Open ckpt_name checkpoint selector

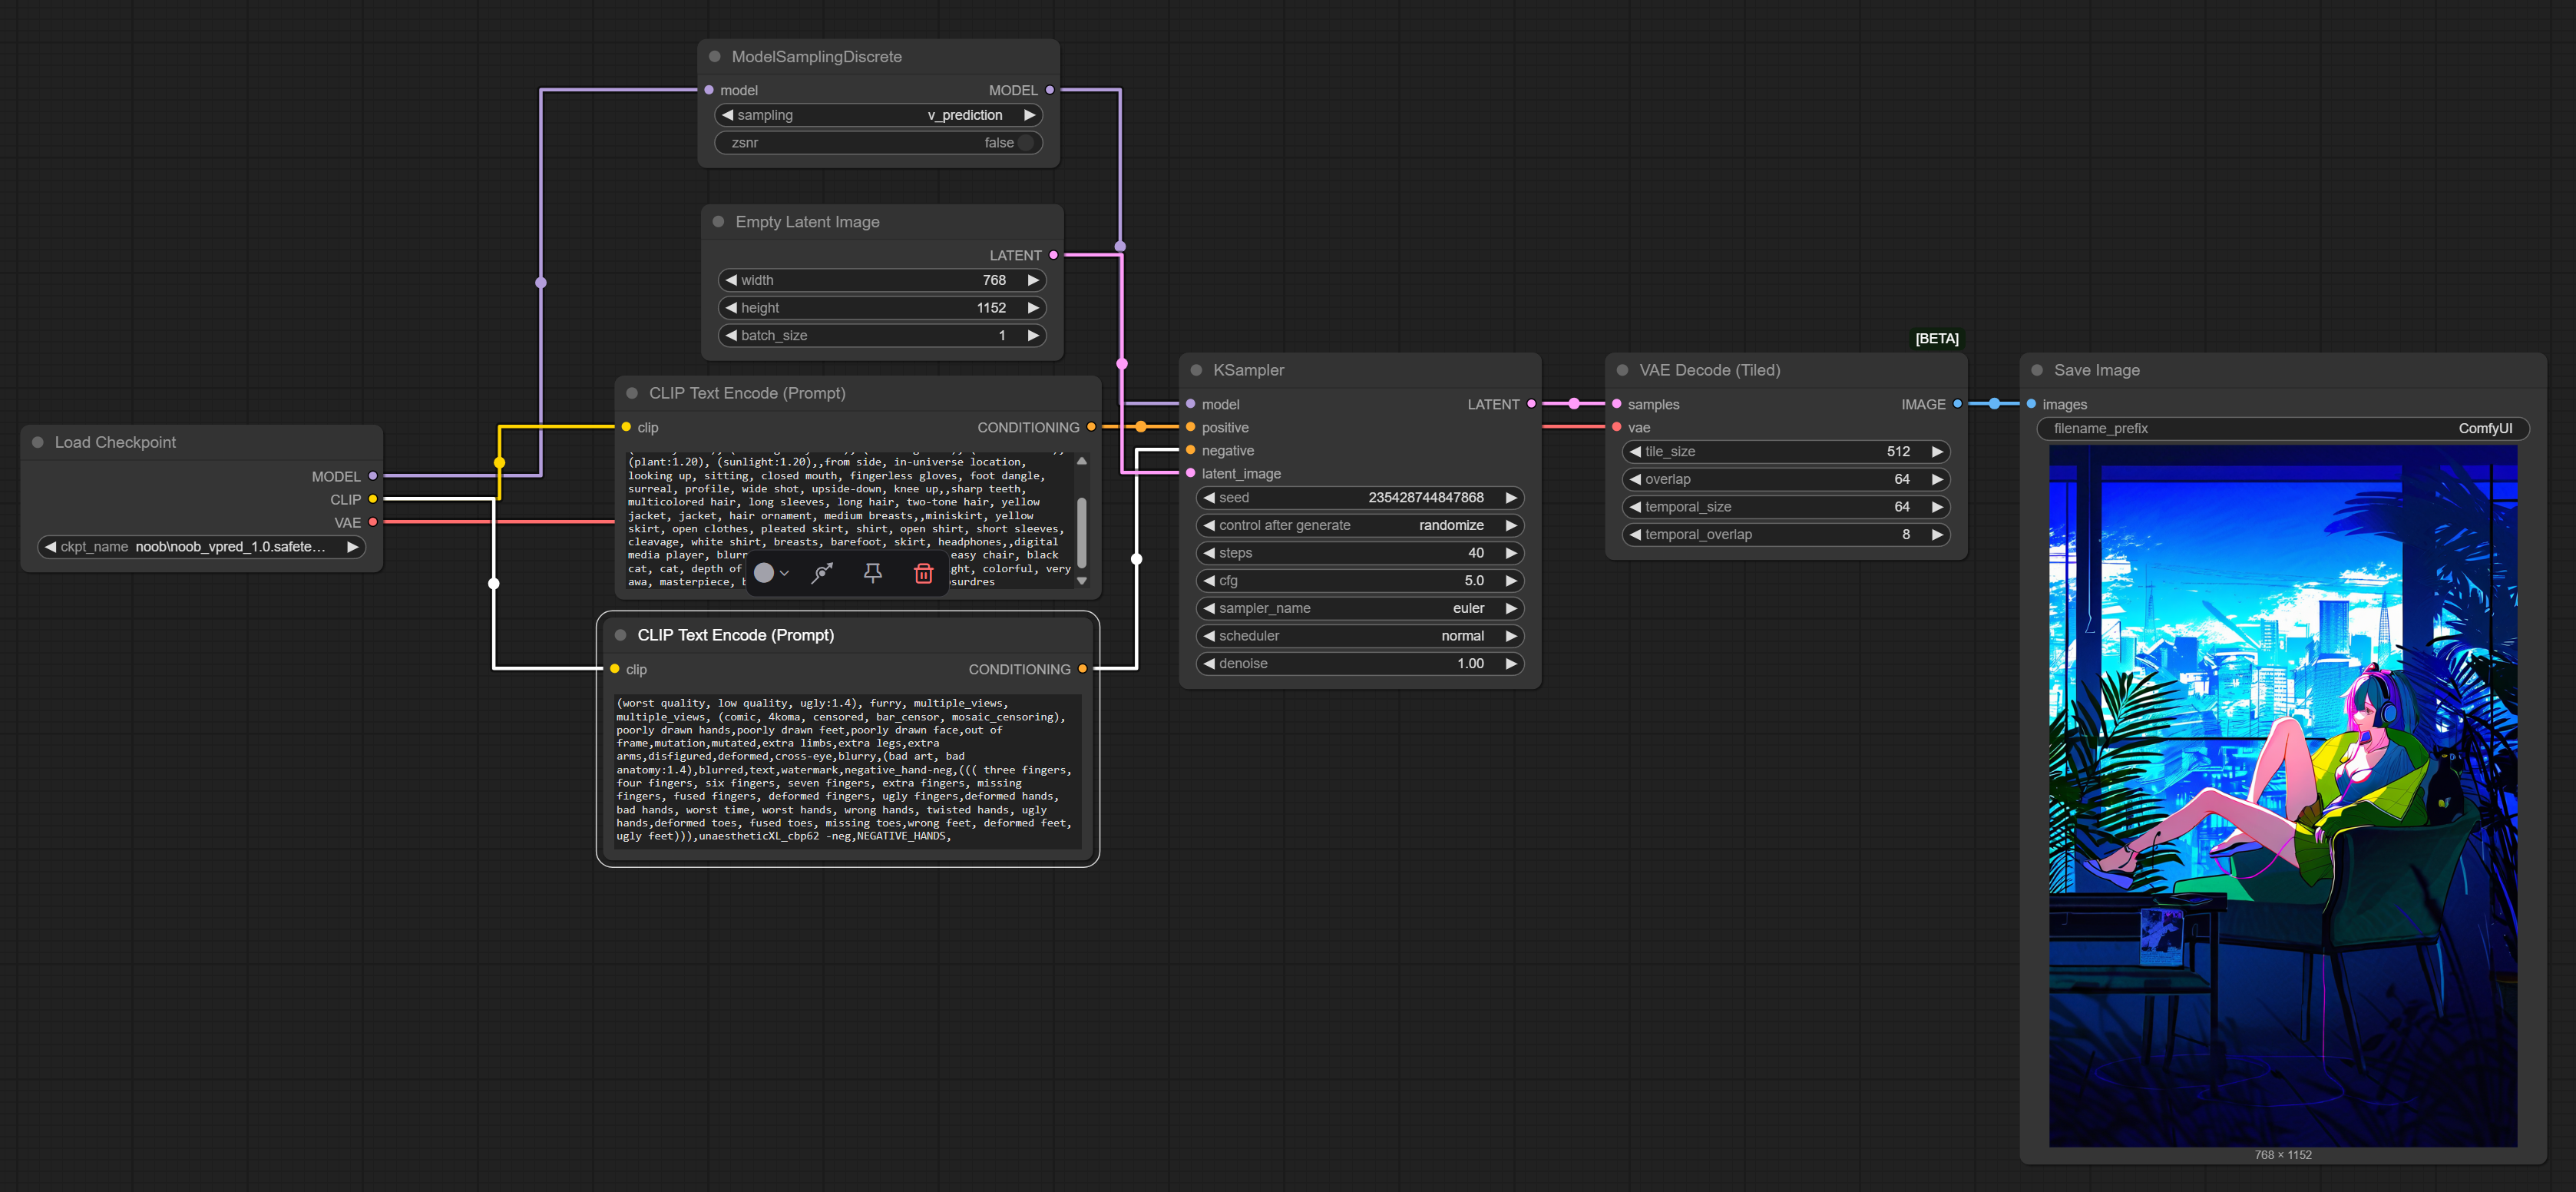pyautogui.click(x=202, y=547)
